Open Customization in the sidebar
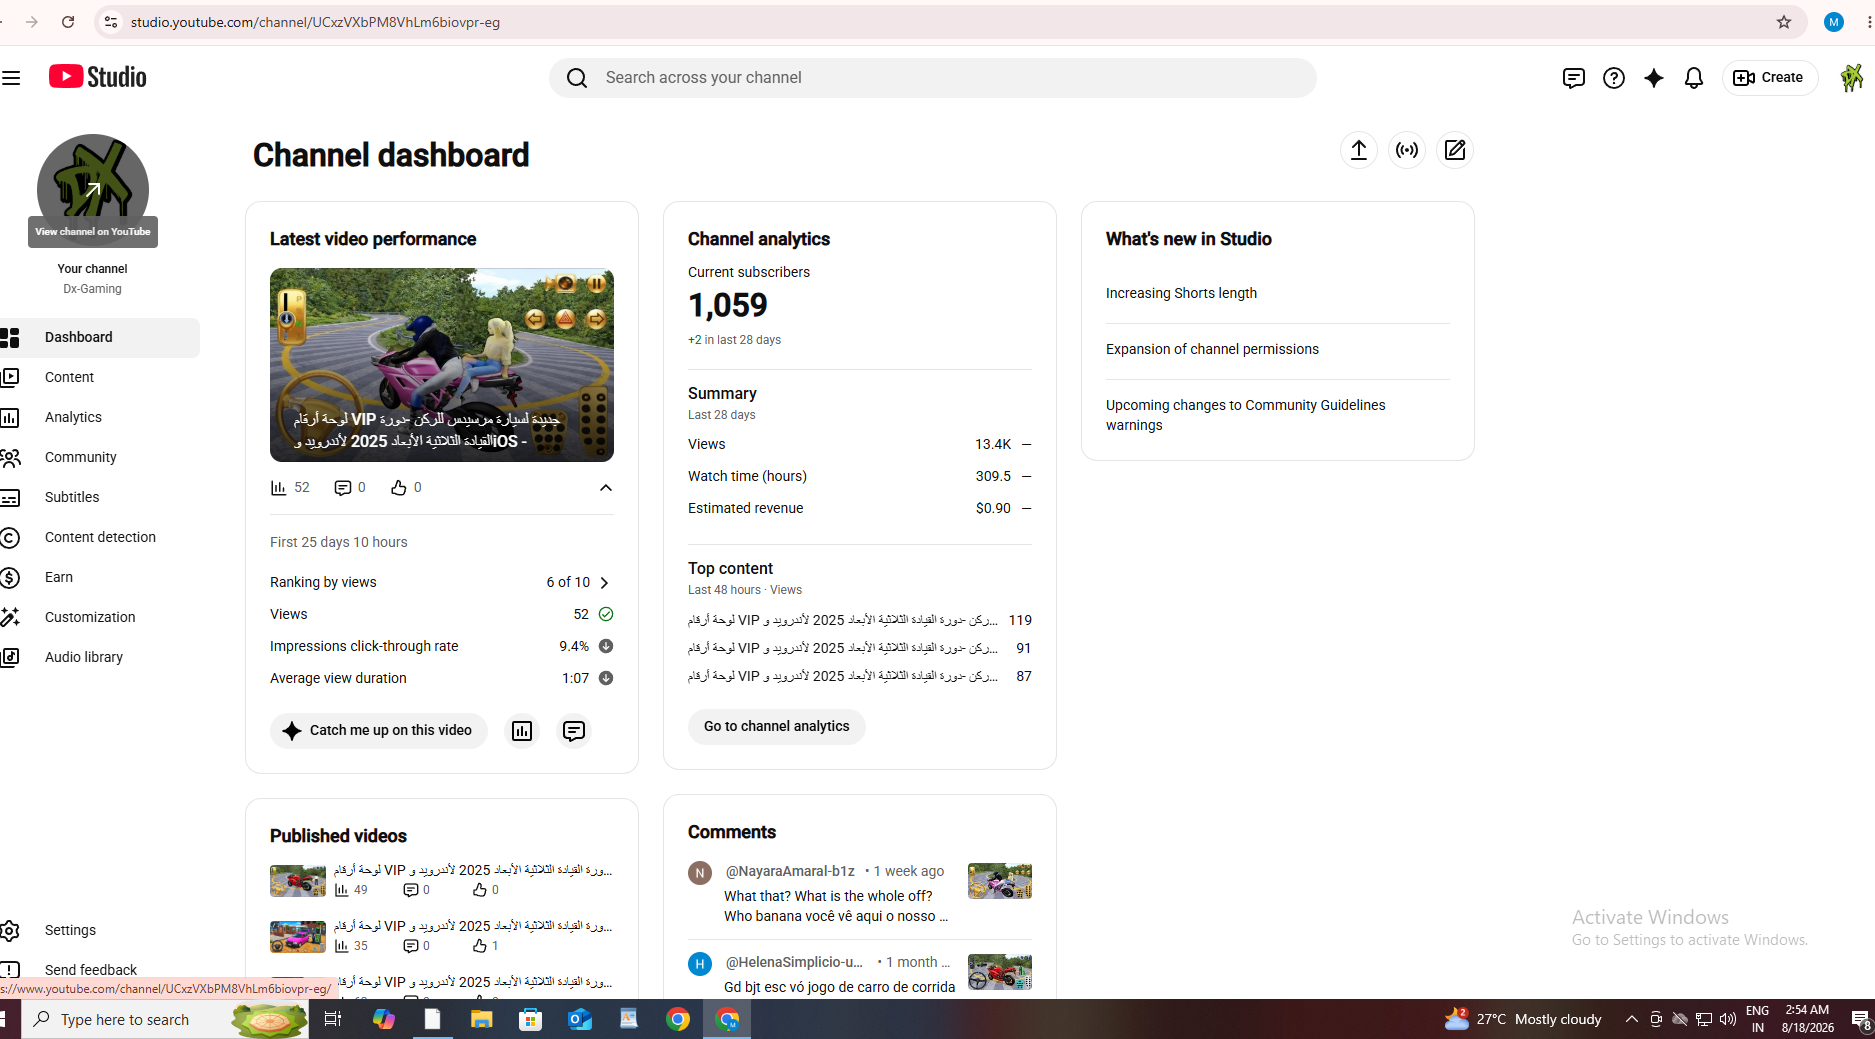Viewport: 1875px width, 1039px height. [100, 618]
